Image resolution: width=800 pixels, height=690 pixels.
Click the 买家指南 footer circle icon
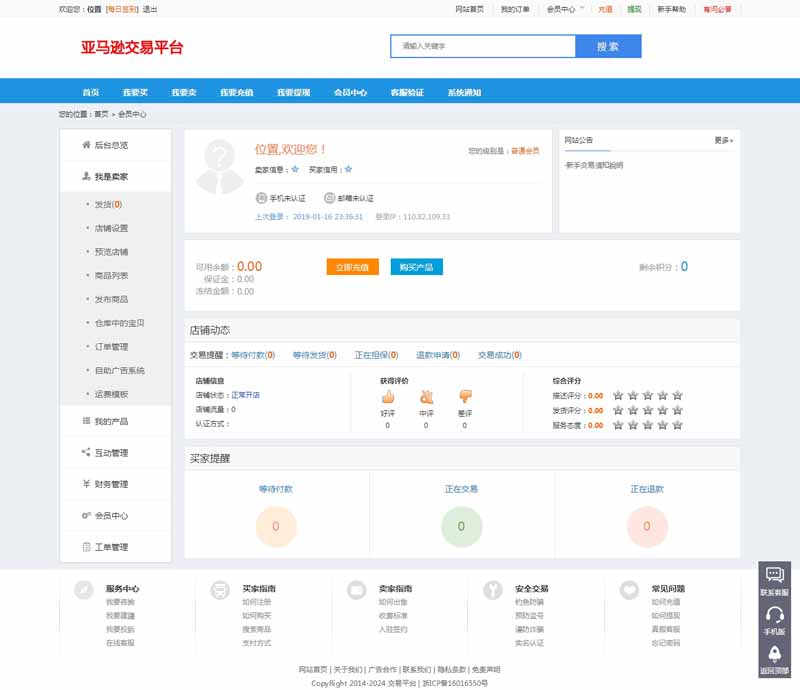pos(220,590)
